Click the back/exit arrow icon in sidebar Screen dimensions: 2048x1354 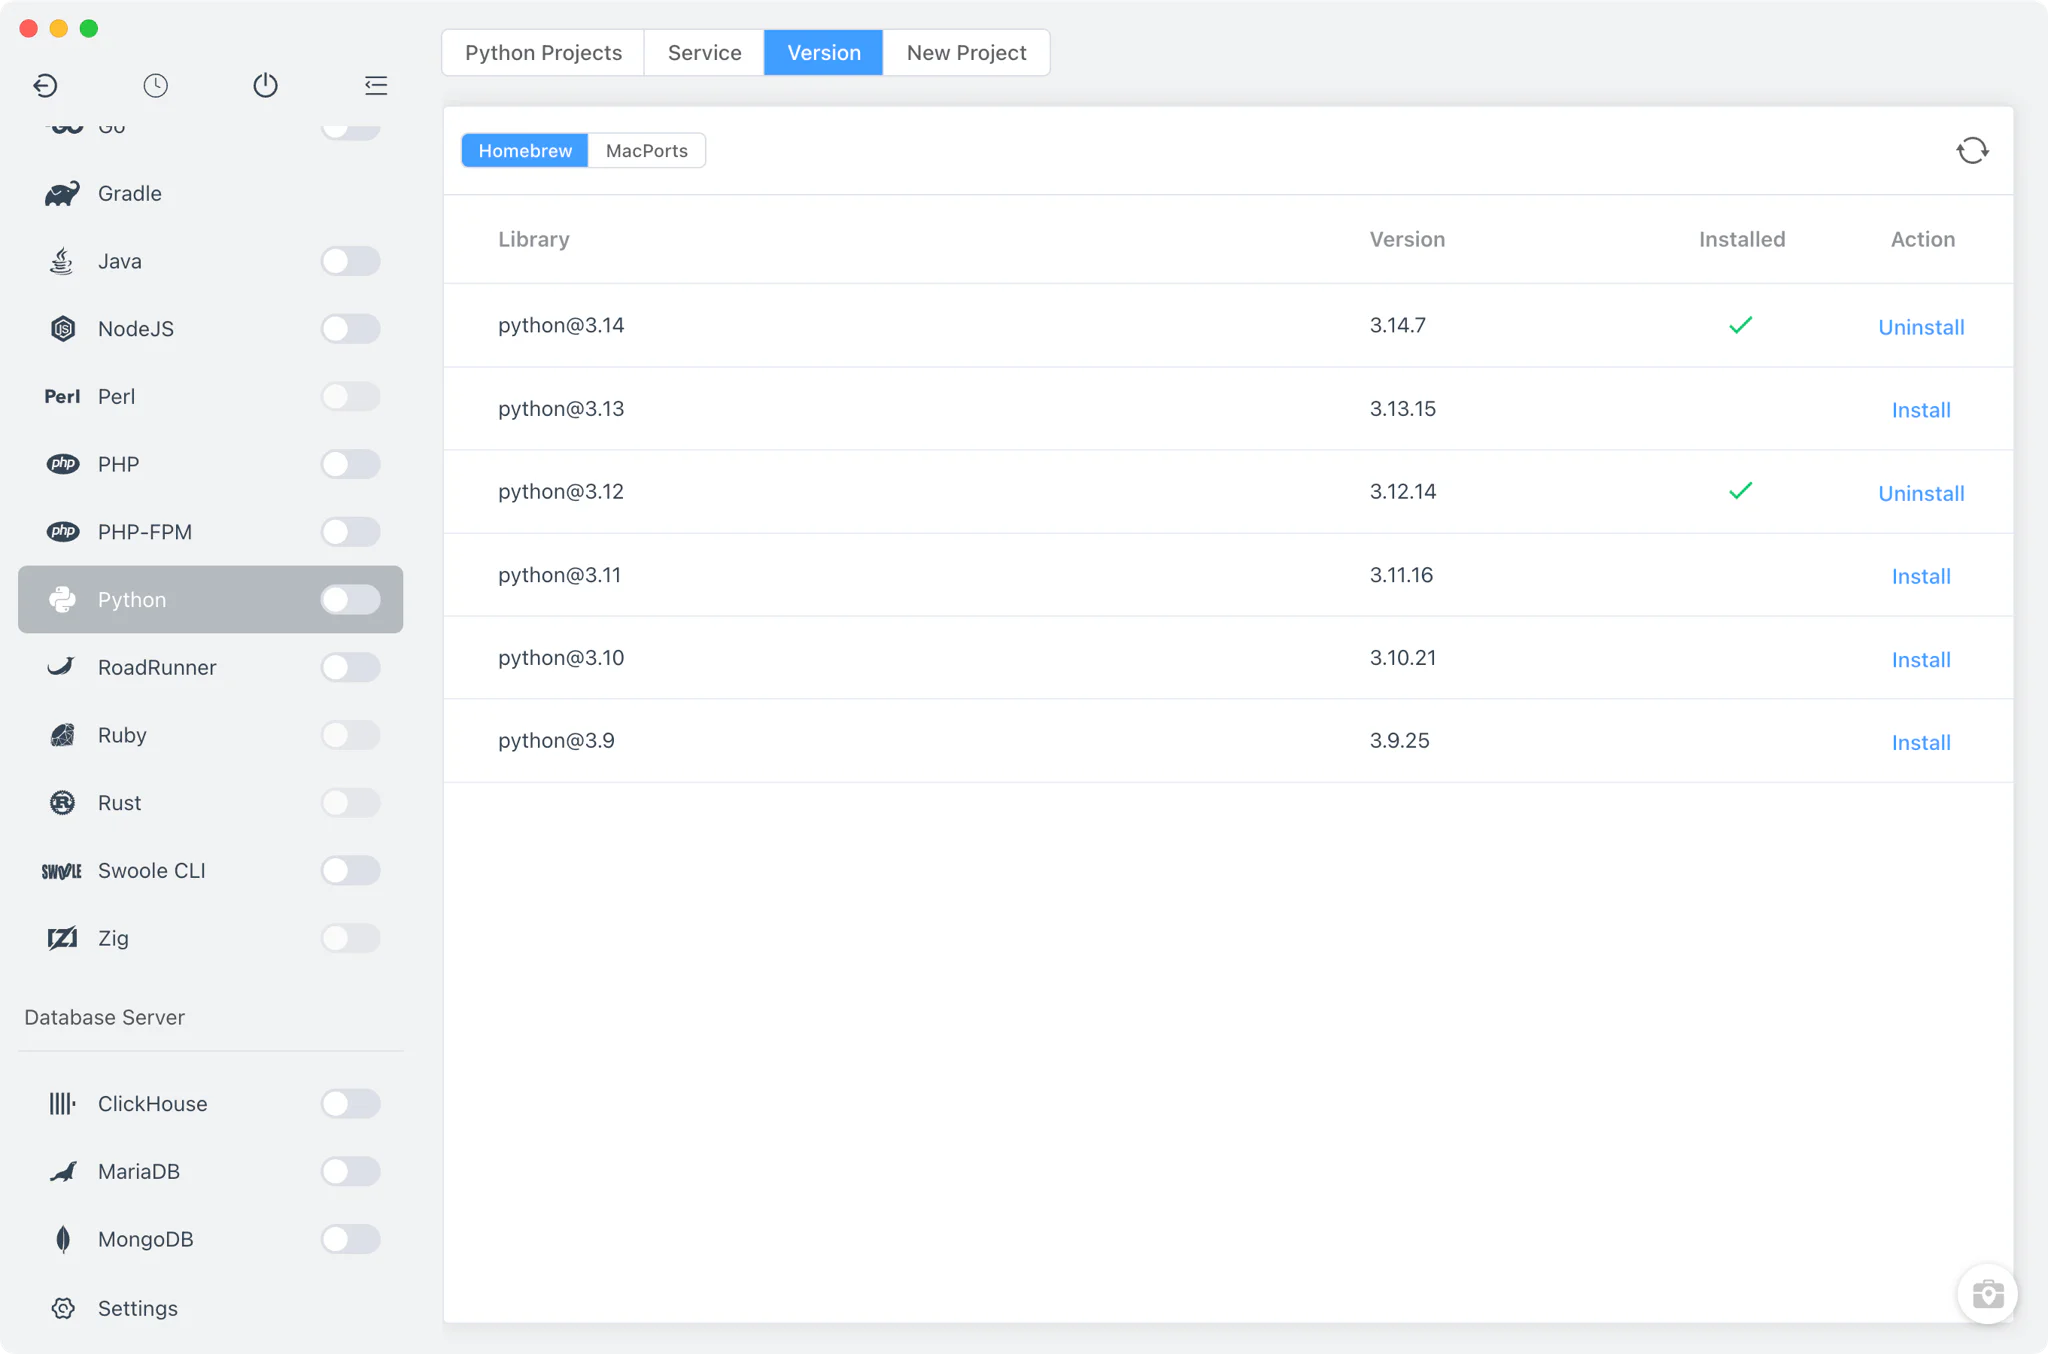coord(45,85)
